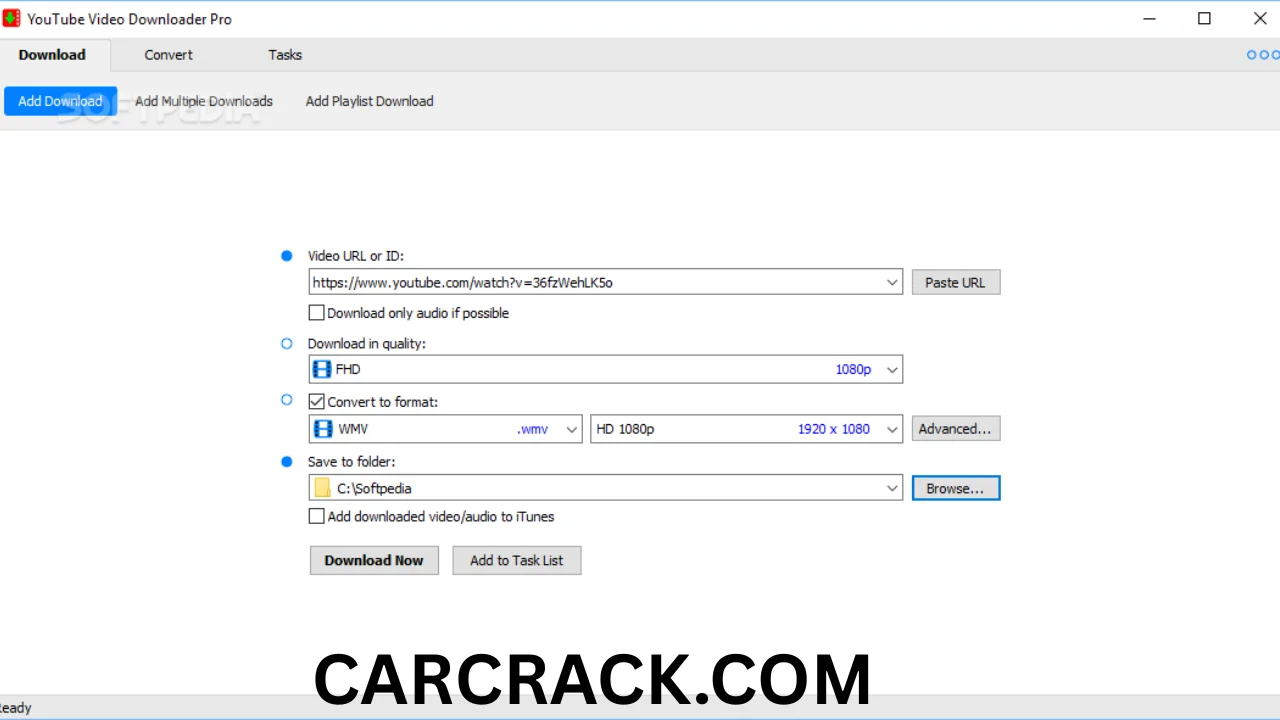1280x720 pixels.
Task: Uncheck the Convert to format checkbox
Action: [317, 402]
